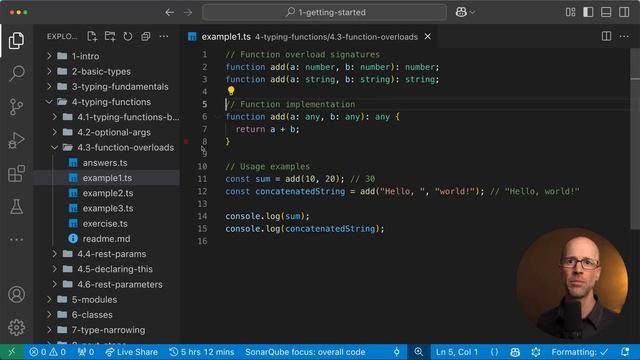Expand the 7-type-narrowing folder
The image size is (640, 360).
coord(107,330)
